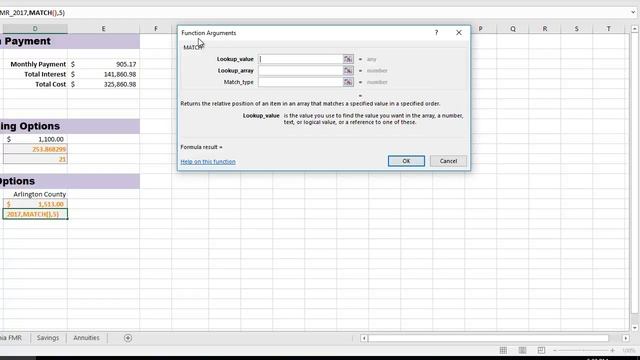Confirm the MATCH arguments with OK

coord(406,161)
